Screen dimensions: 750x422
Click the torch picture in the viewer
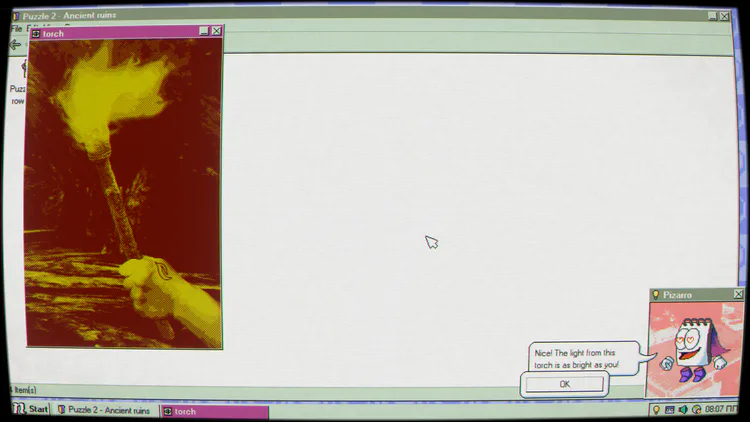coord(124,193)
